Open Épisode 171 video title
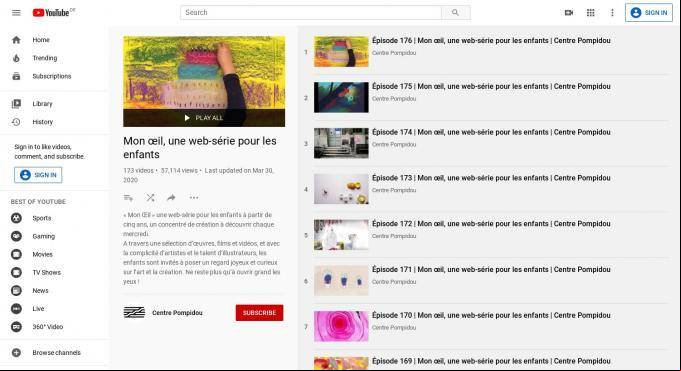681x371 pixels. (491, 269)
